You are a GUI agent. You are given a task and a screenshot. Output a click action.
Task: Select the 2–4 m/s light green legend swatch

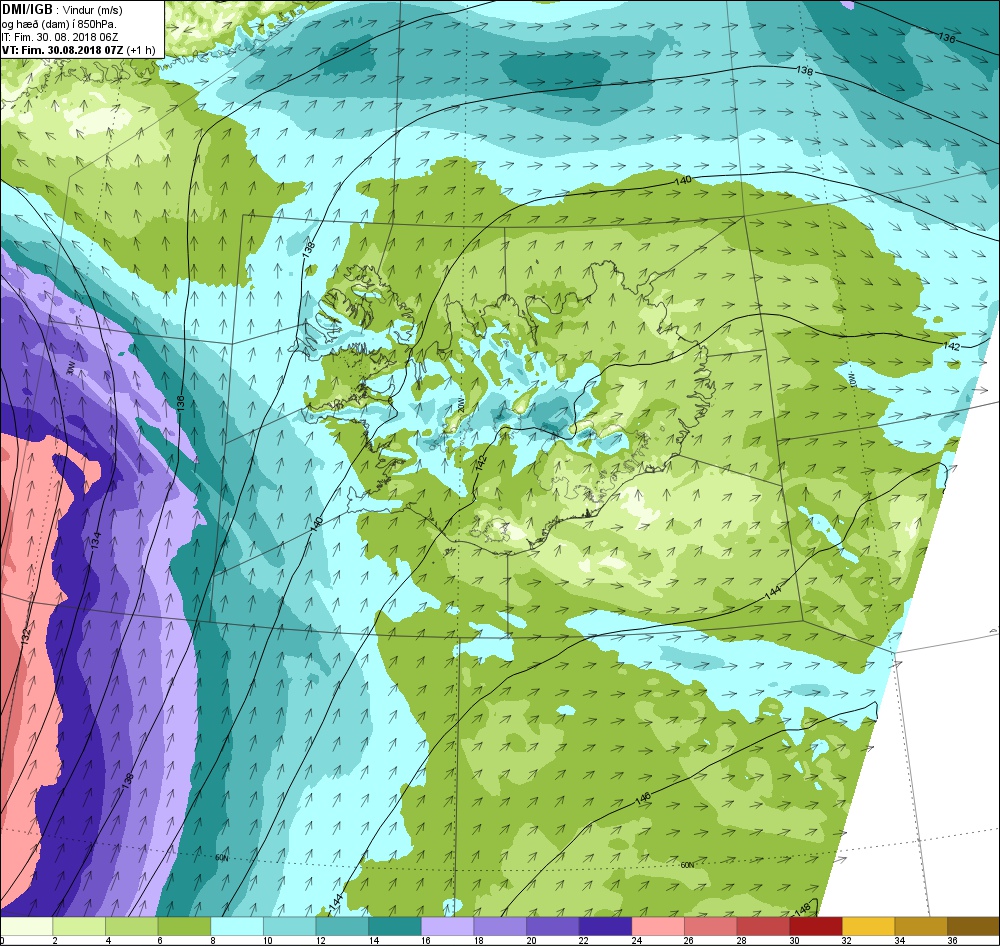79,926
